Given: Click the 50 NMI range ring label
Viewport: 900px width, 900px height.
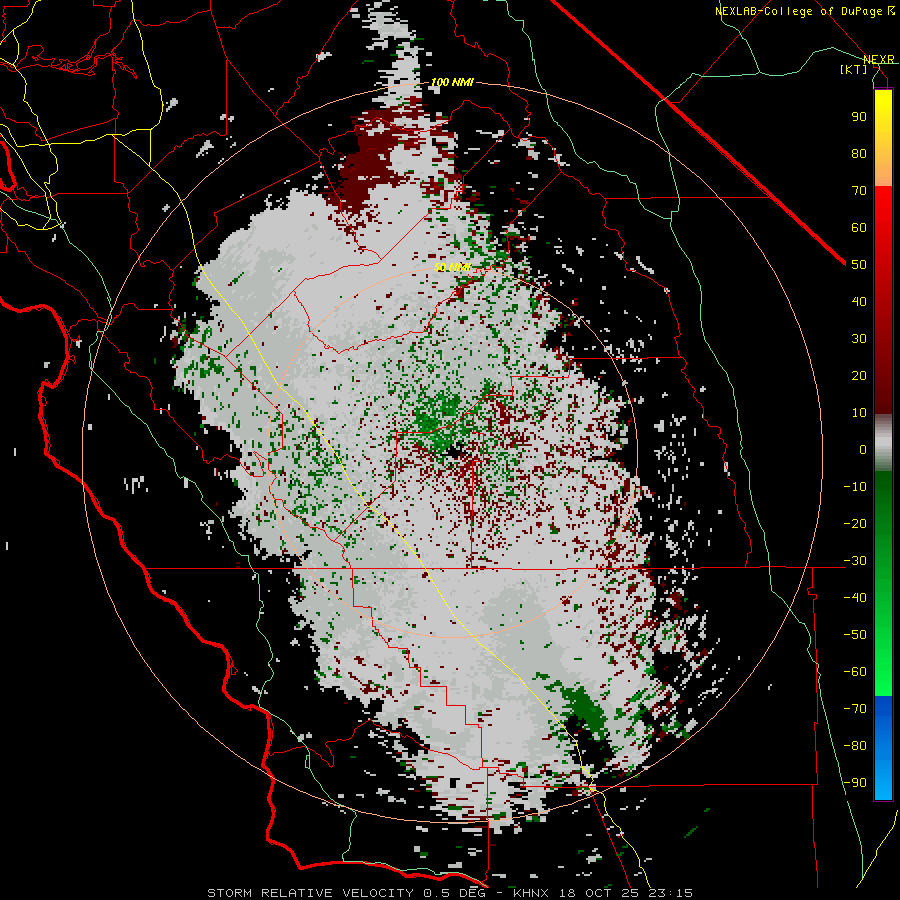Looking at the screenshot, I should [452, 267].
